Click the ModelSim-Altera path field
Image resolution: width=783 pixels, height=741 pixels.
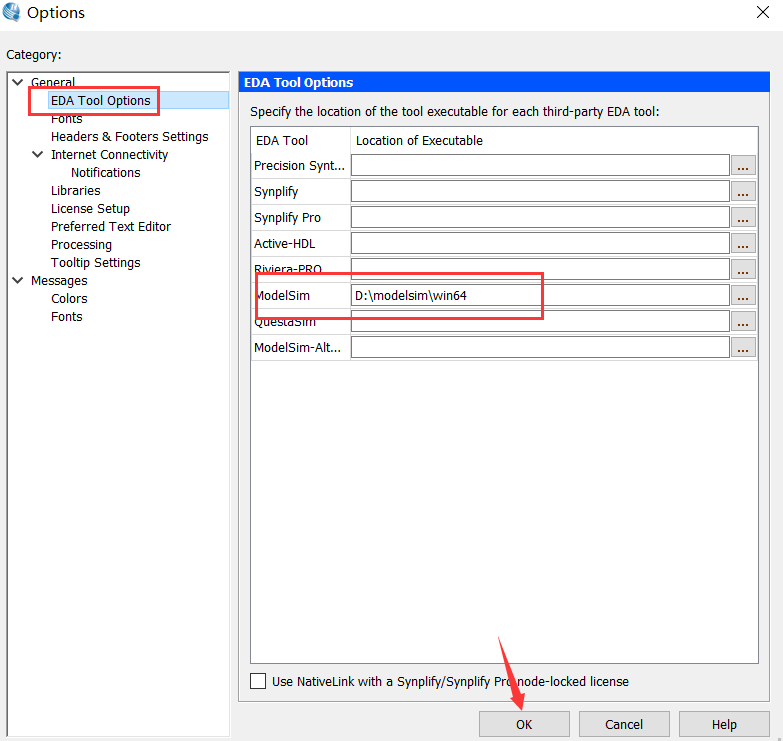pyautogui.click(x=540, y=347)
